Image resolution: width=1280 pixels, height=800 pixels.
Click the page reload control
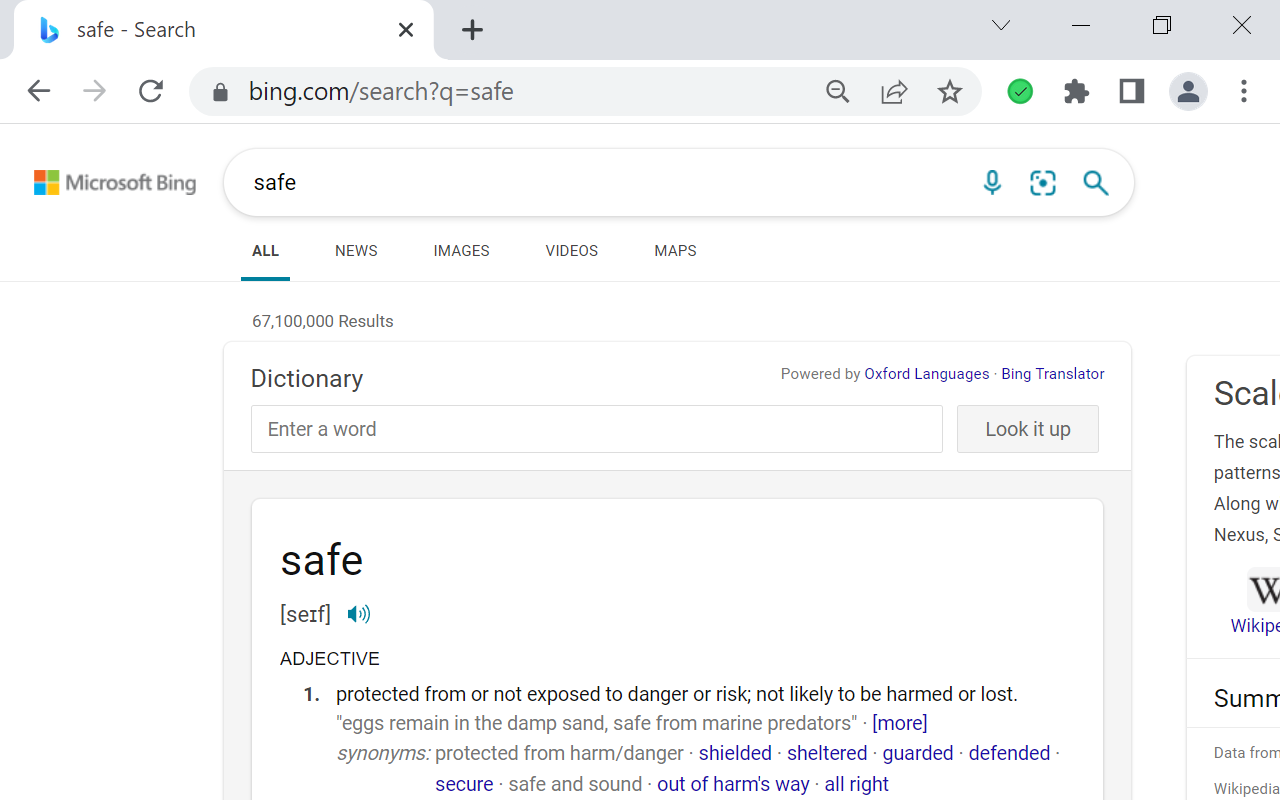tap(150, 91)
